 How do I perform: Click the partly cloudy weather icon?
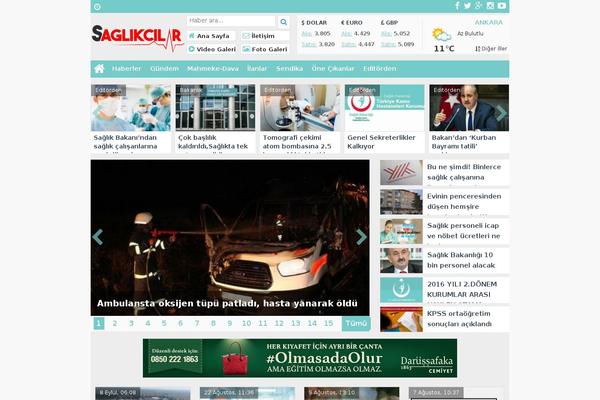[x=442, y=35]
